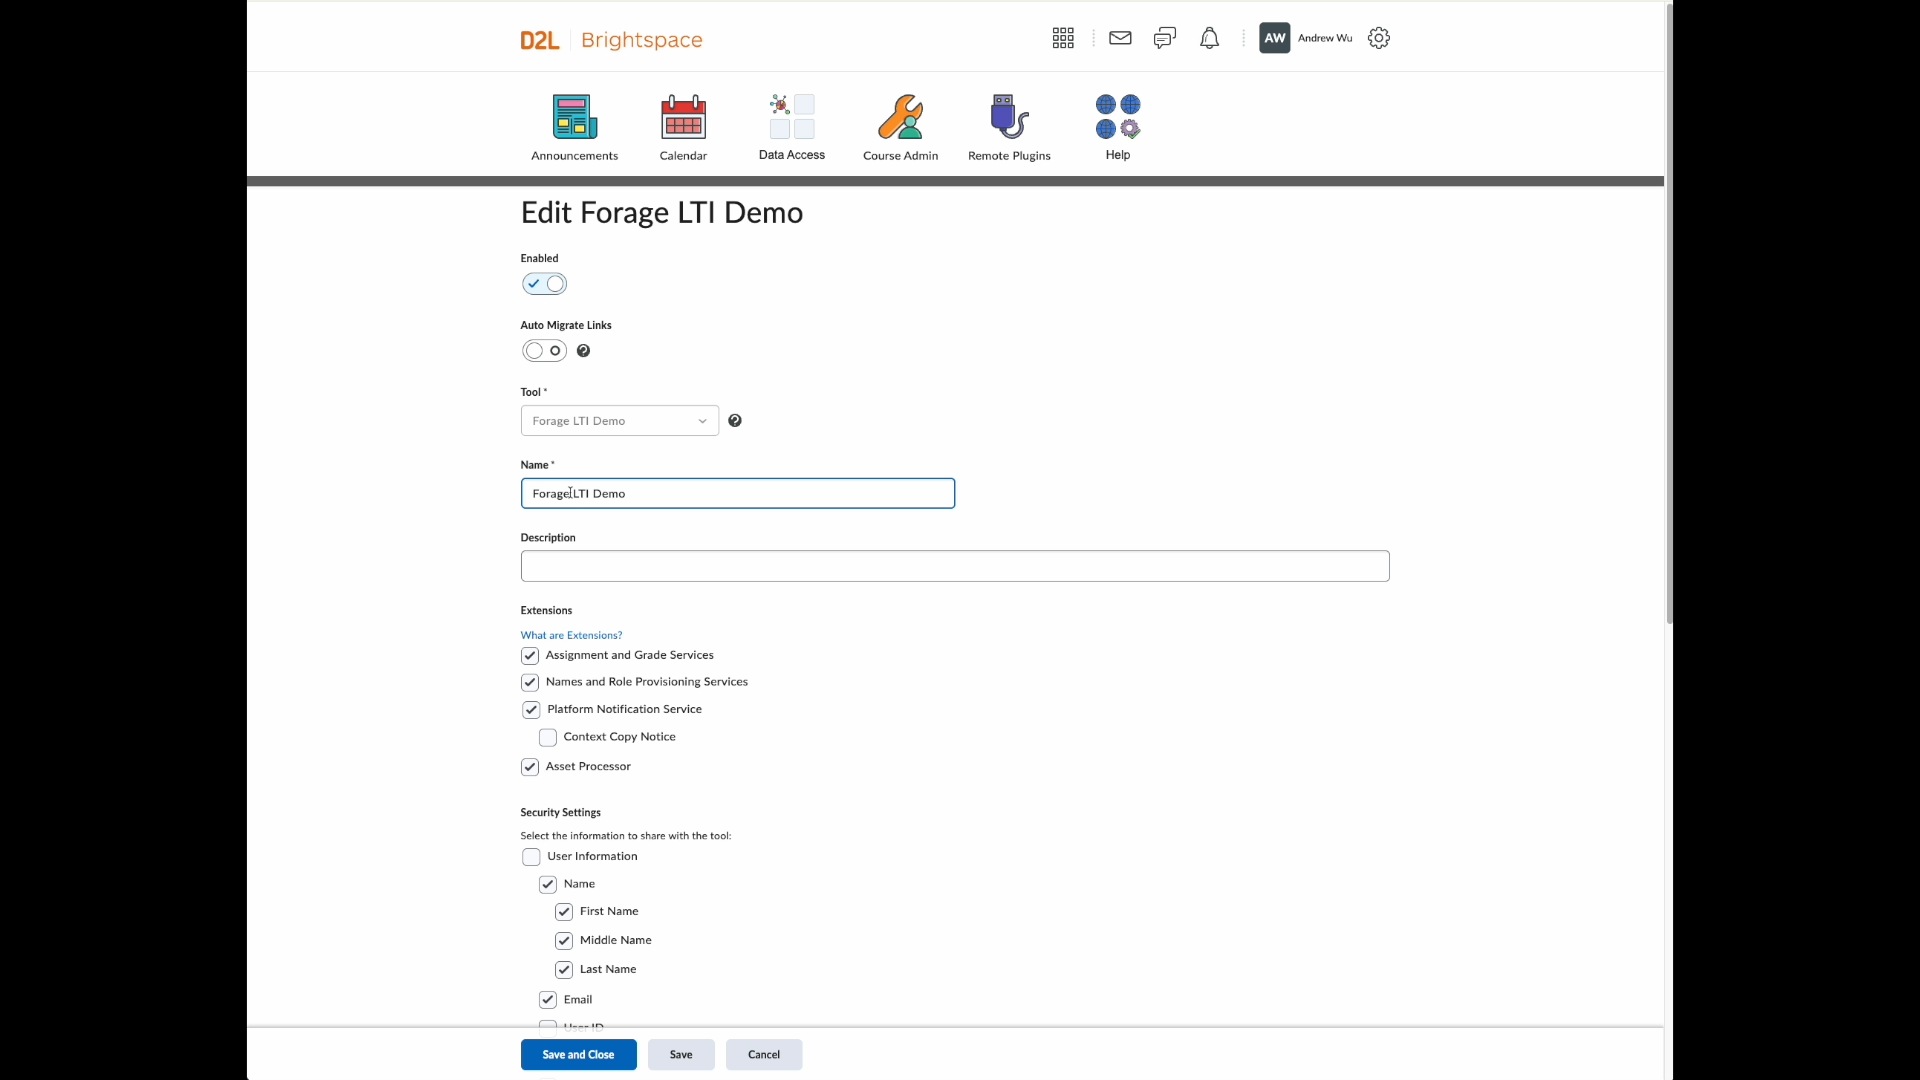Click the AW user avatar
The image size is (1920, 1080).
[x=1274, y=38]
